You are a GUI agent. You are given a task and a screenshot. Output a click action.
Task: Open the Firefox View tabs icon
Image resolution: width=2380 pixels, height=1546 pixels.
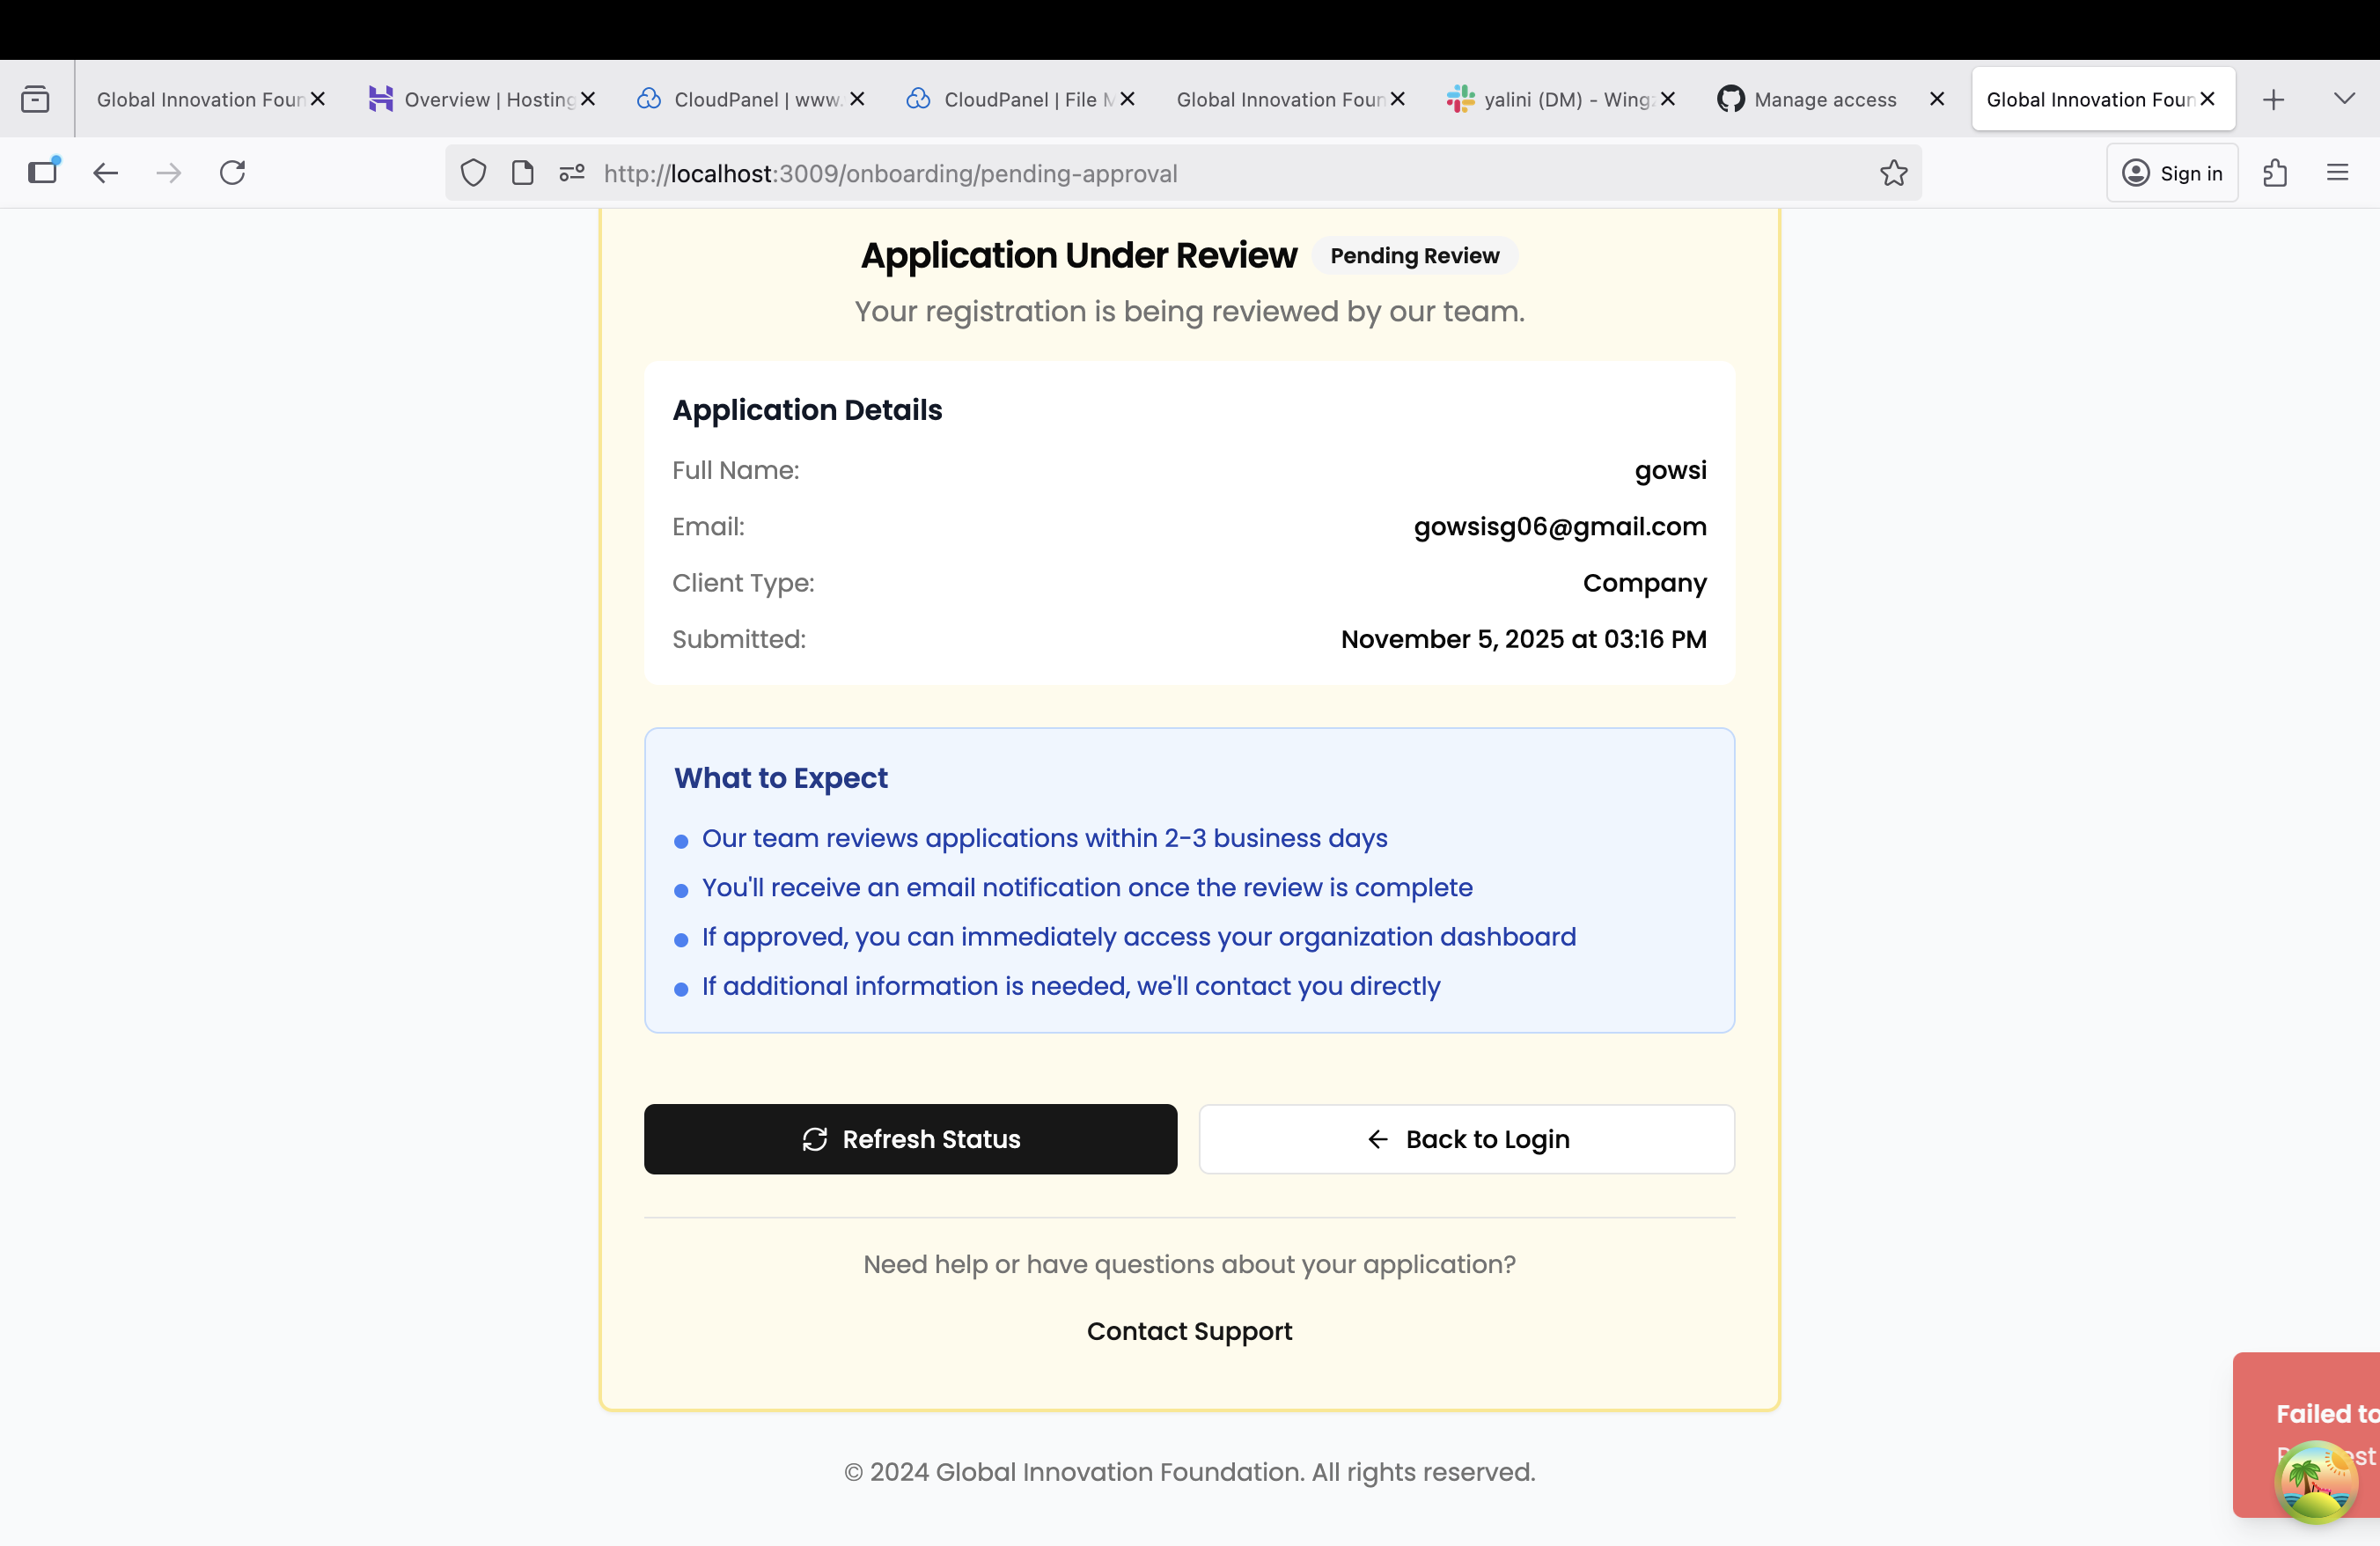tap(35, 99)
